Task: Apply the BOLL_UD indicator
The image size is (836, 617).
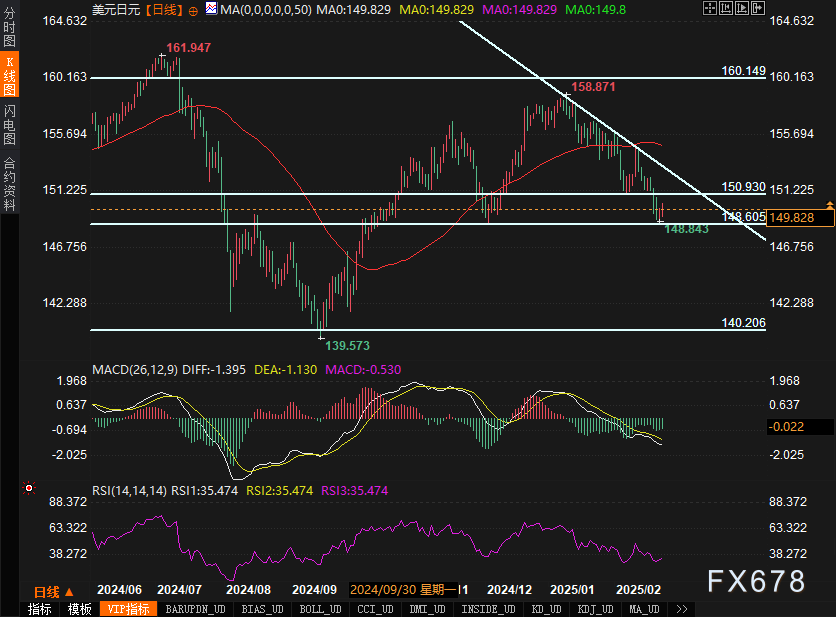Action: pos(320,609)
